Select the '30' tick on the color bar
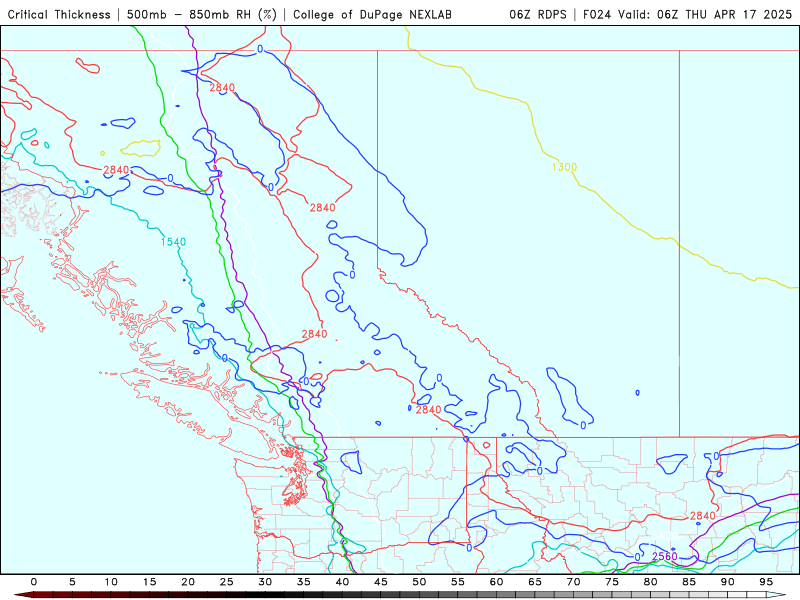 [x=265, y=582]
